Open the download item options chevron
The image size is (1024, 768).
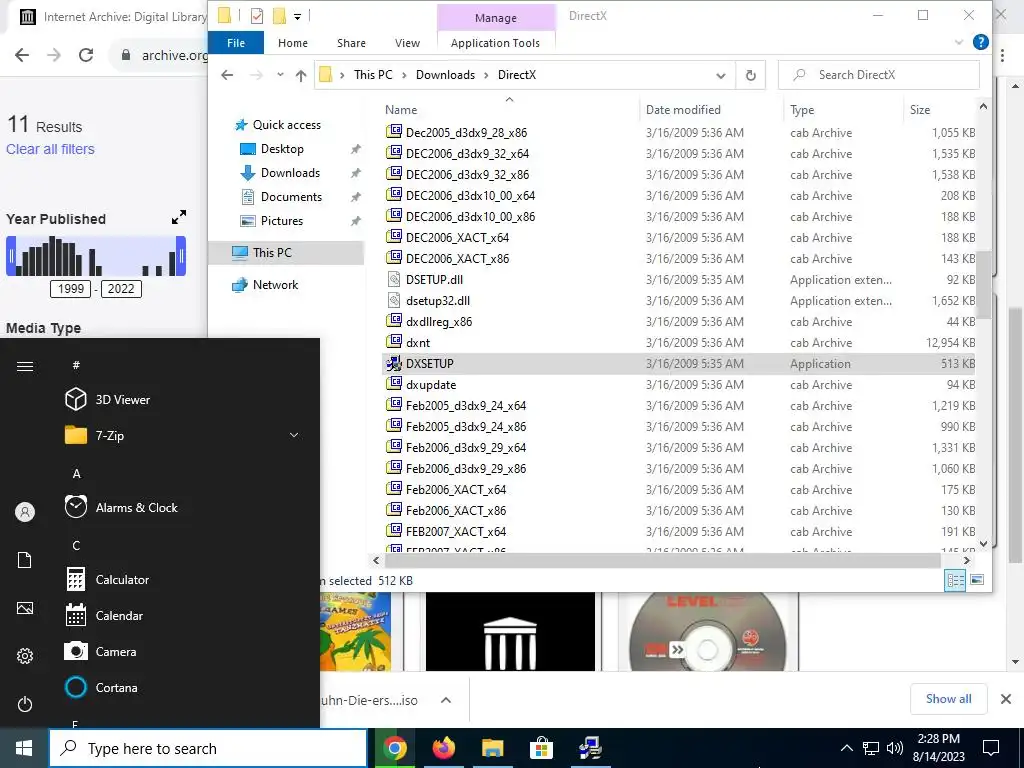(445, 700)
